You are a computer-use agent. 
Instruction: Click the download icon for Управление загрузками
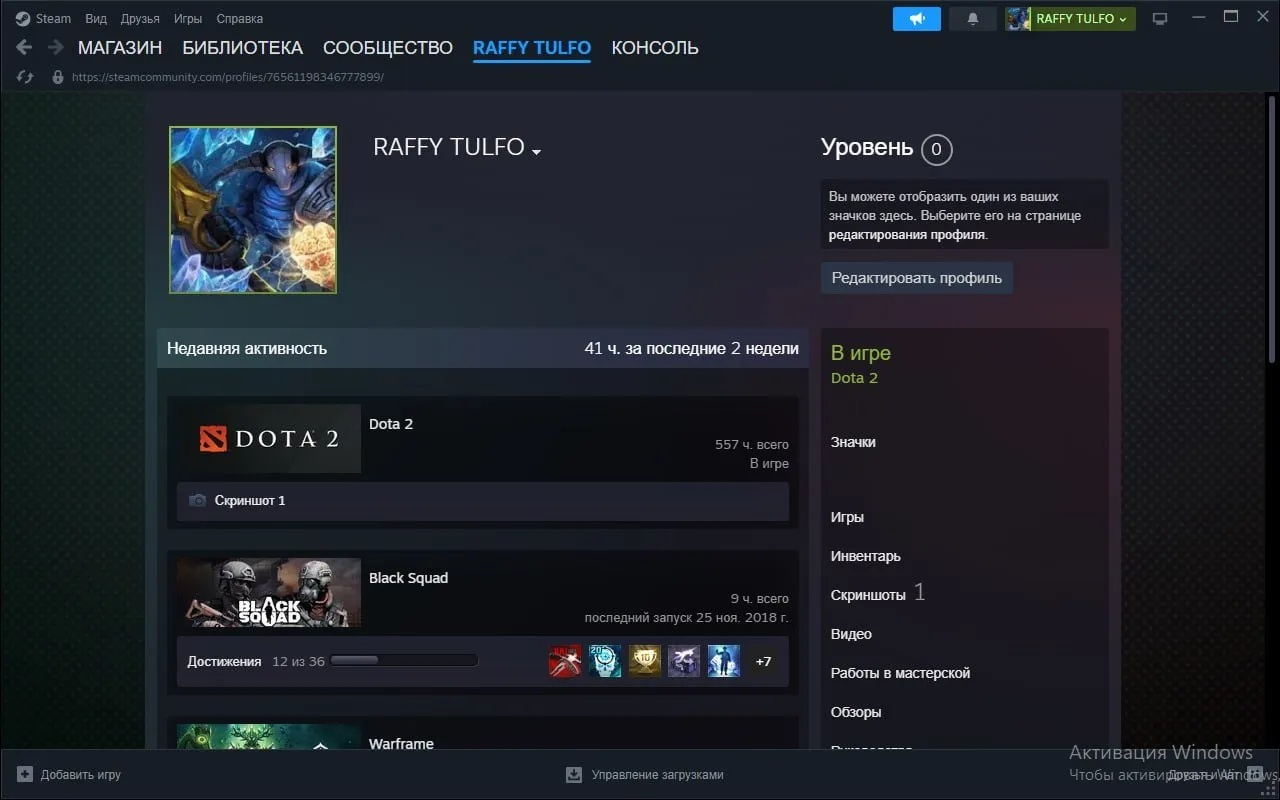[x=574, y=774]
